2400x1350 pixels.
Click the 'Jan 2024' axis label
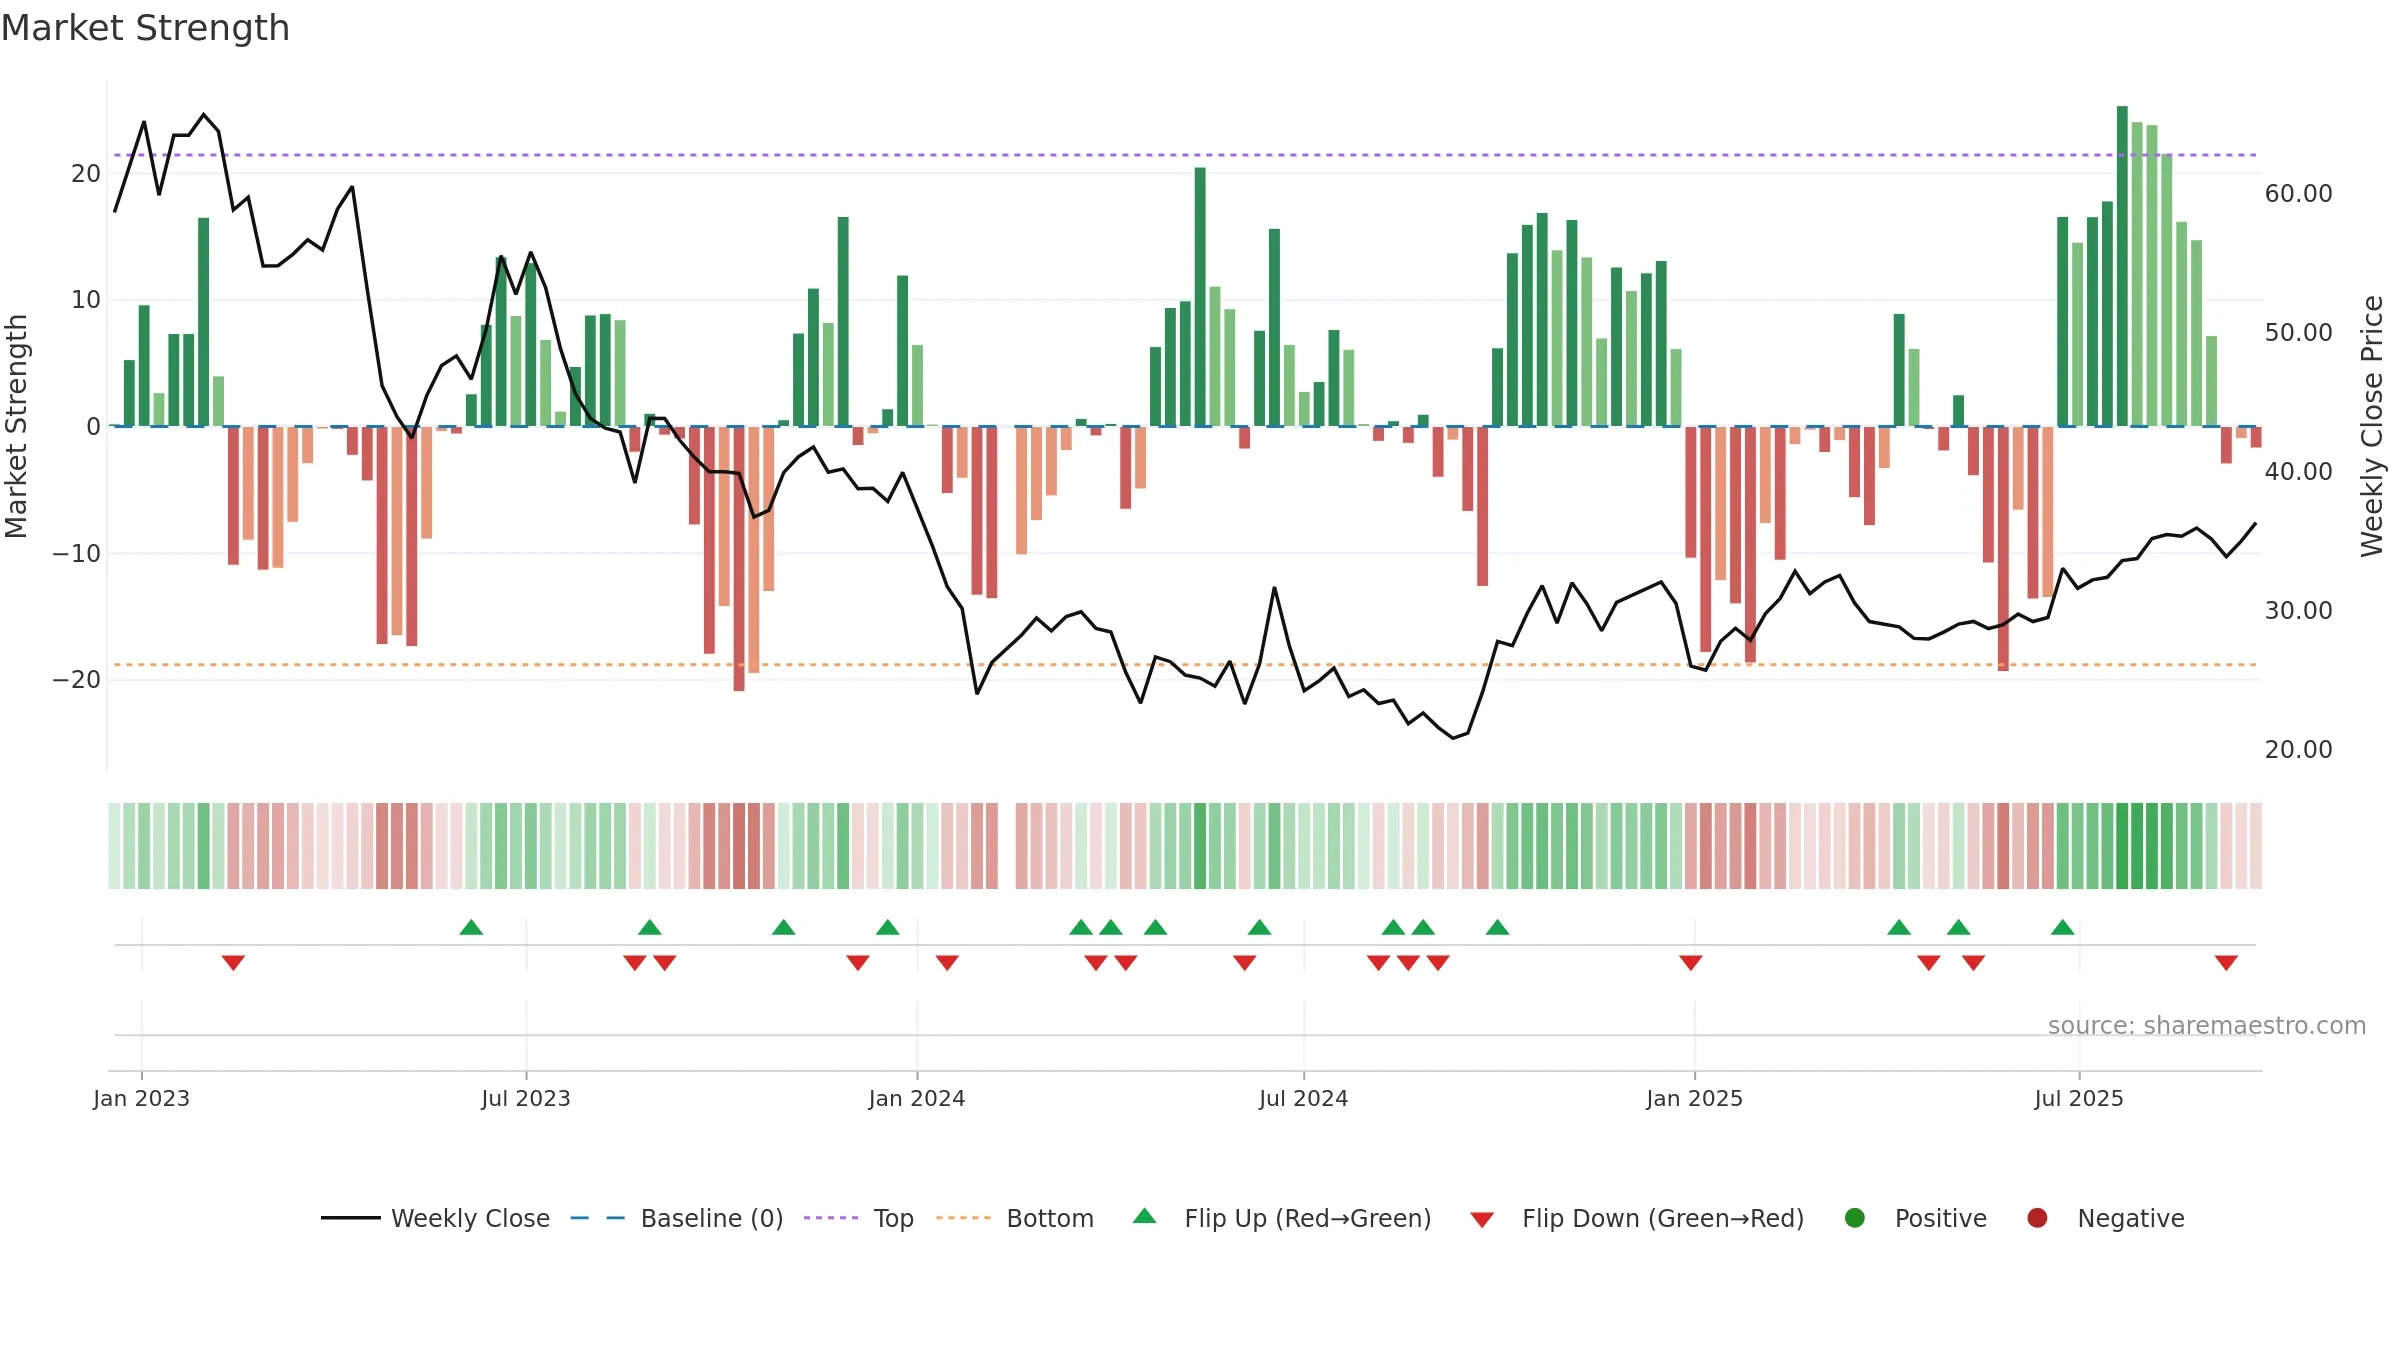(917, 1098)
